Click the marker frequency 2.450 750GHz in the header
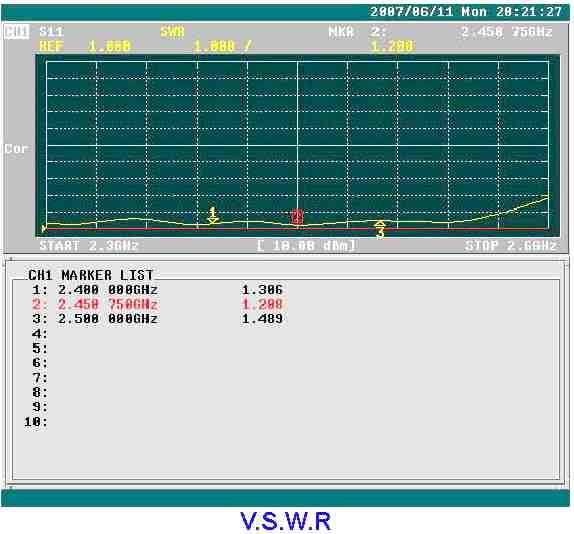The width and height of the screenshot is (574, 534). (507, 32)
